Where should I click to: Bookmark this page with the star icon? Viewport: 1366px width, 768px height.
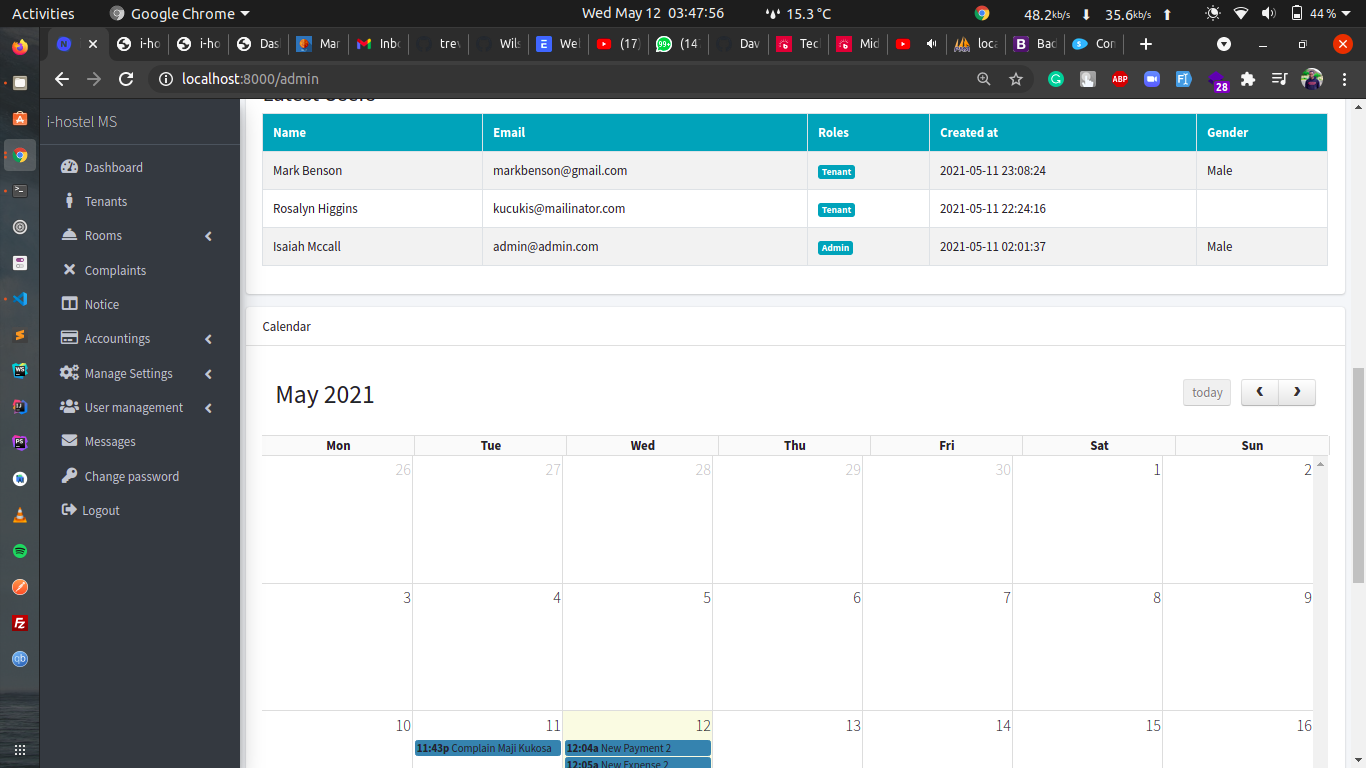point(1016,79)
